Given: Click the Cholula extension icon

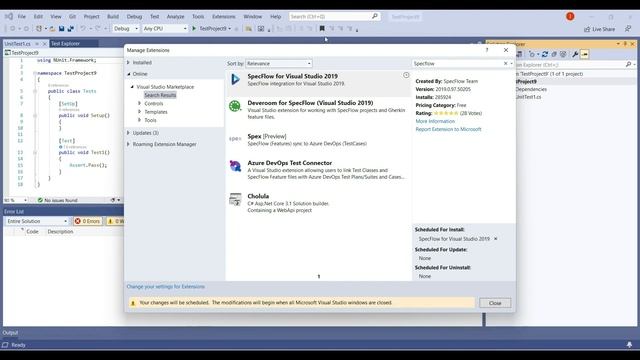Looking at the screenshot, I should (x=235, y=199).
